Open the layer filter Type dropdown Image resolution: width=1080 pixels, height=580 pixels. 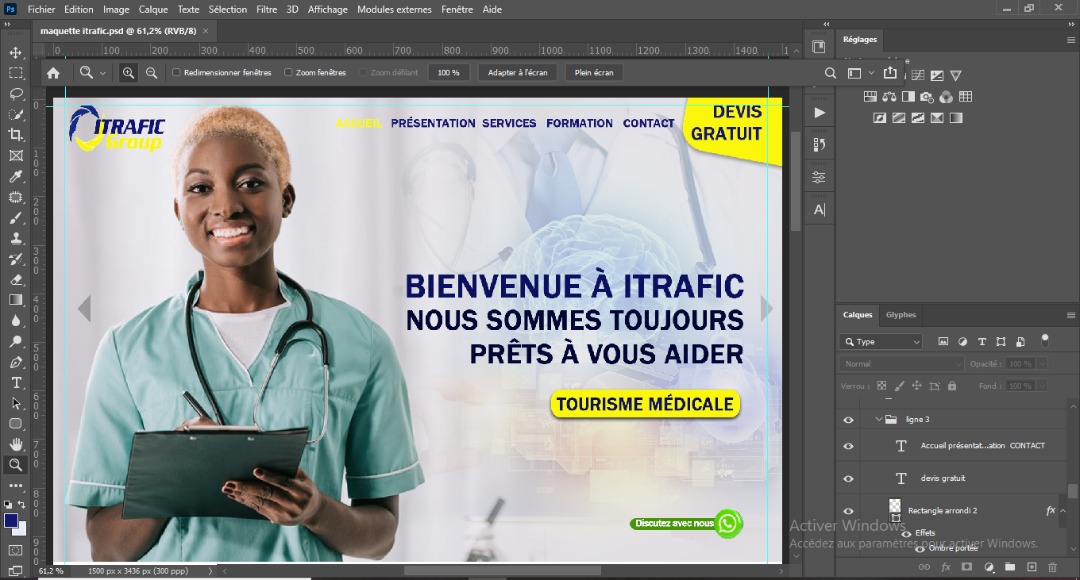(881, 342)
